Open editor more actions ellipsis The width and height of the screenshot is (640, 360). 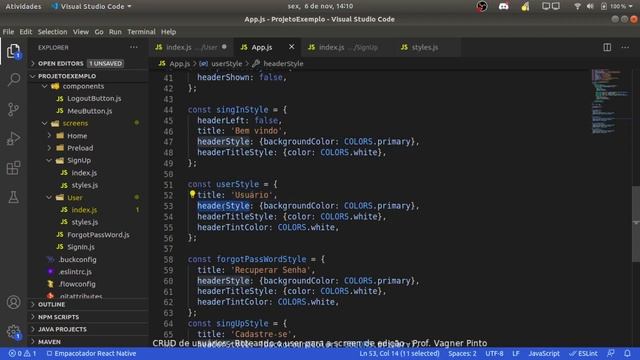click(x=625, y=47)
